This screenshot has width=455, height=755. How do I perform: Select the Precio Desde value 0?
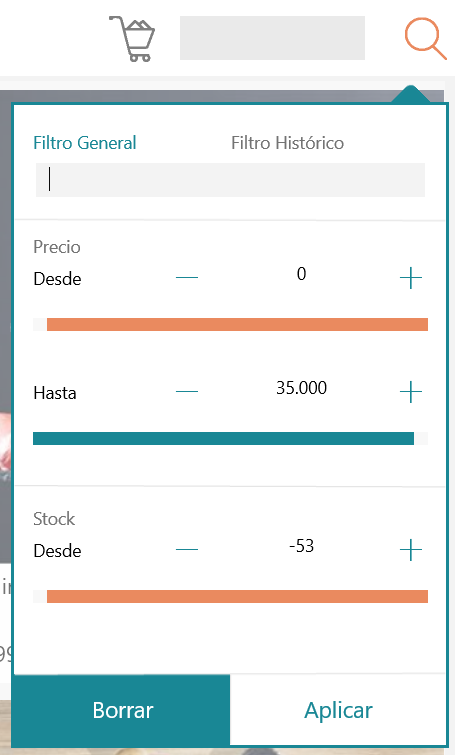pos(301,273)
